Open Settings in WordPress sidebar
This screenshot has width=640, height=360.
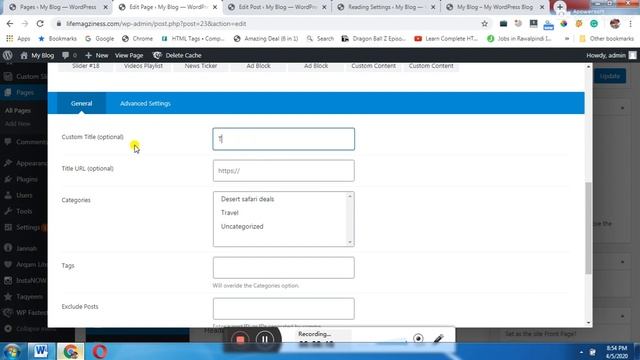pos(24,227)
